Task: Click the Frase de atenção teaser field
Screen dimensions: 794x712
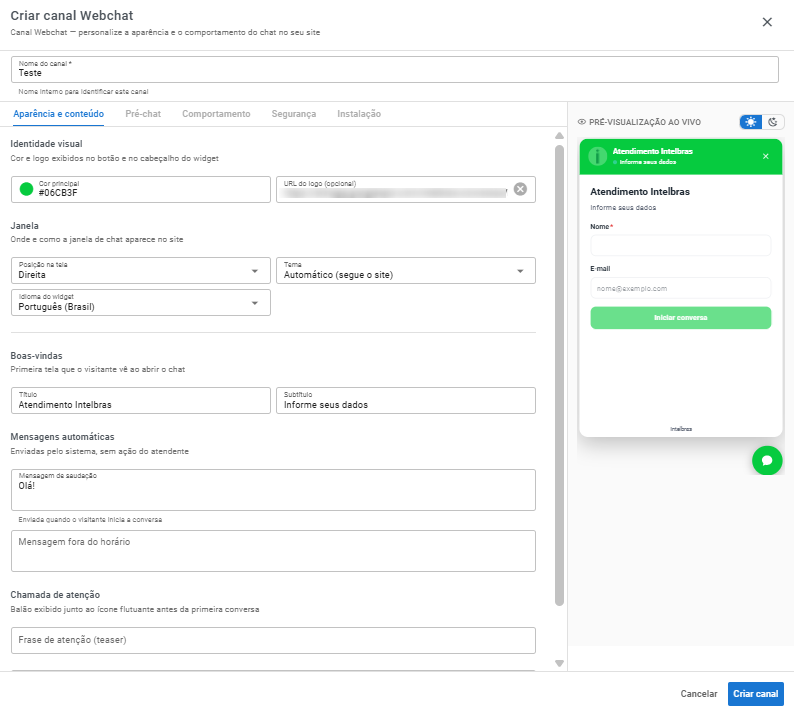Action: 273,640
